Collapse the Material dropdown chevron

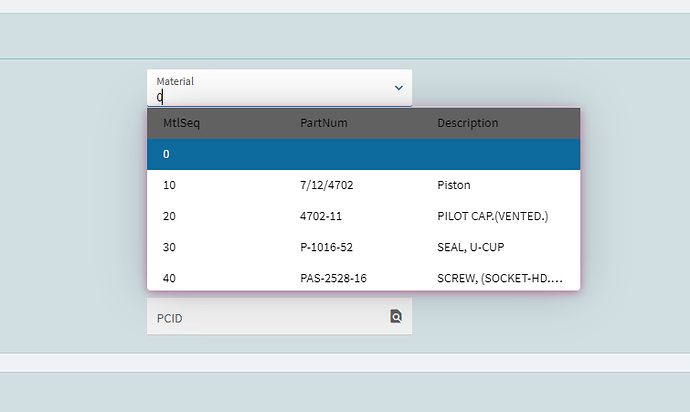398,88
